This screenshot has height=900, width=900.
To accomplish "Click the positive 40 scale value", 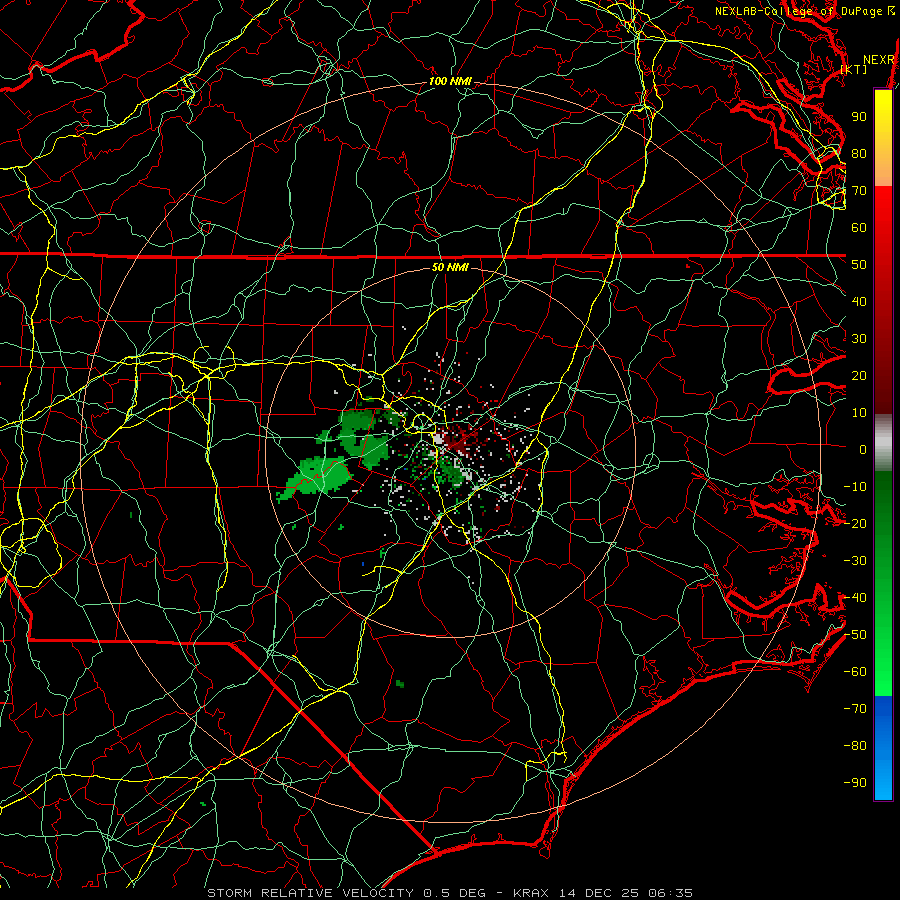I will [x=859, y=301].
